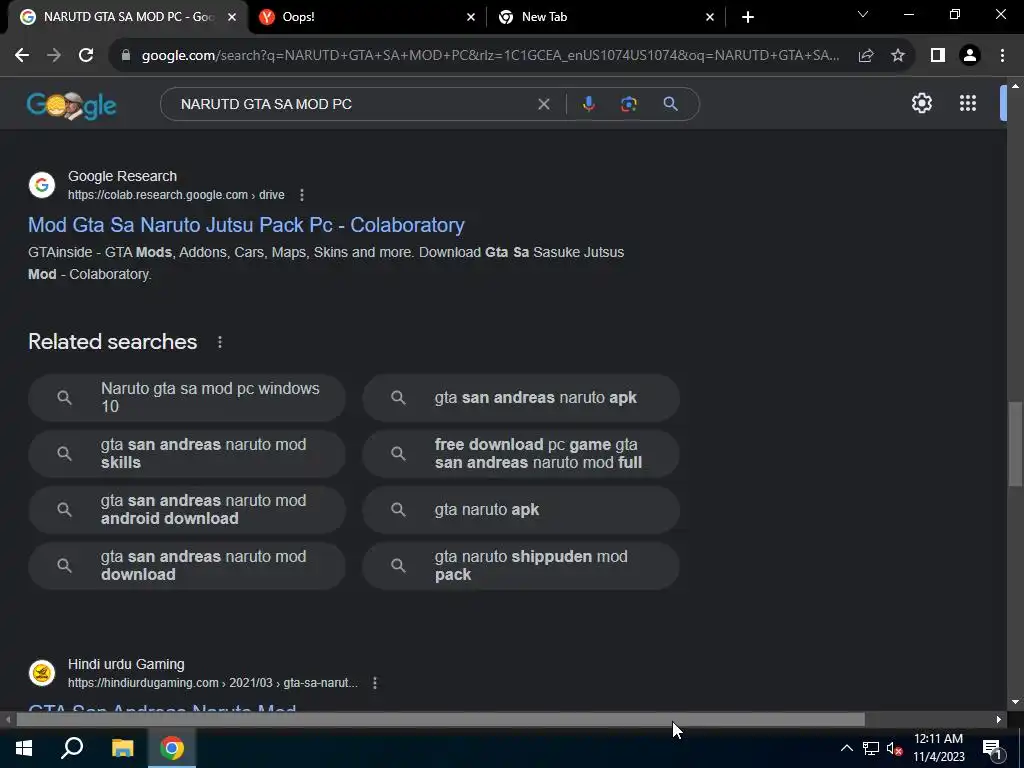This screenshot has width=1024, height=768.
Task: Close the New Tab tab
Action: 710,17
